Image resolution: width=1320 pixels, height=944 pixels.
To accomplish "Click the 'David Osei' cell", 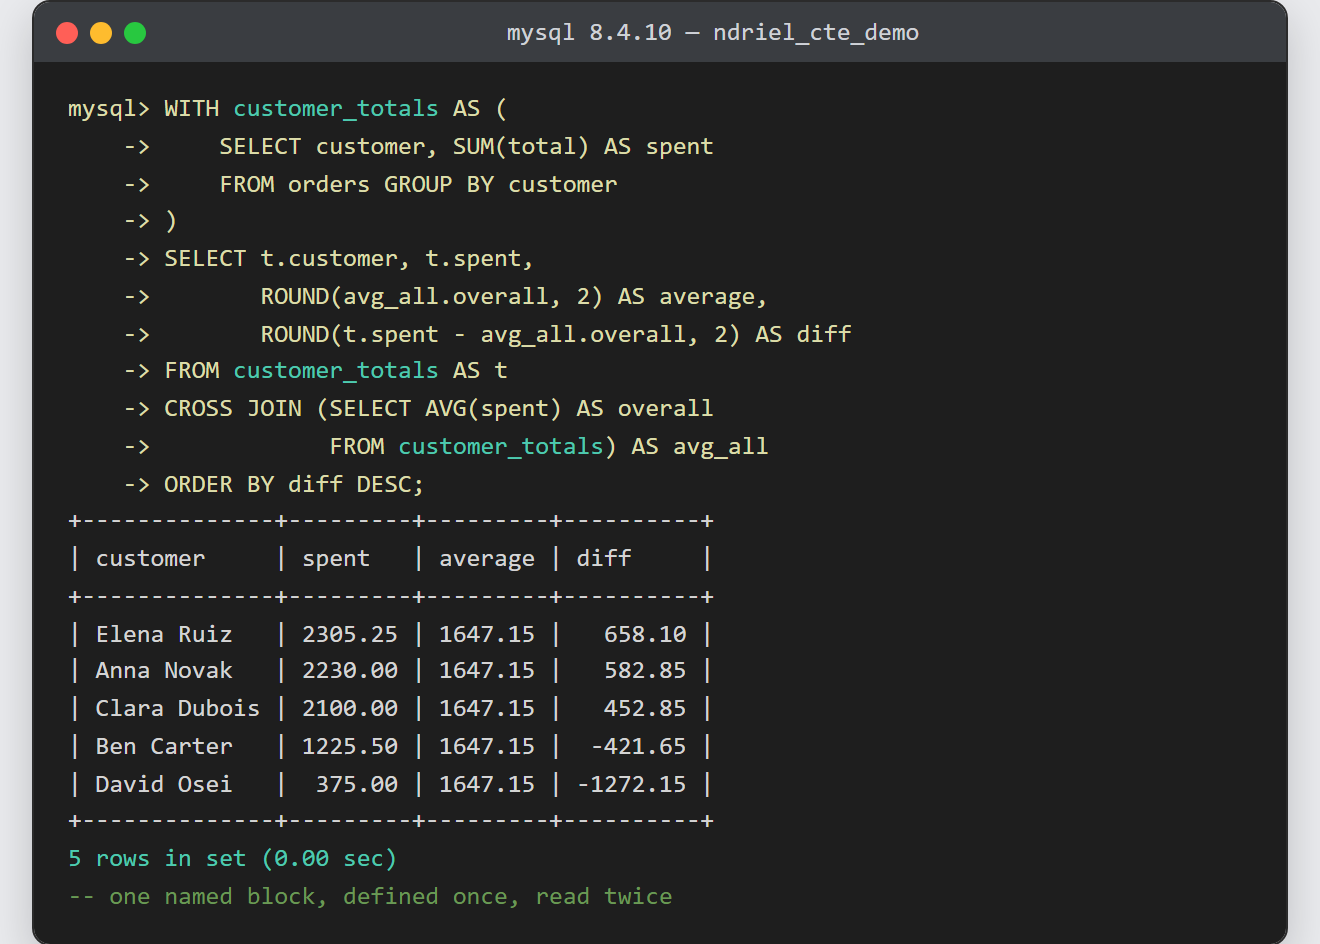I will (x=164, y=784).
